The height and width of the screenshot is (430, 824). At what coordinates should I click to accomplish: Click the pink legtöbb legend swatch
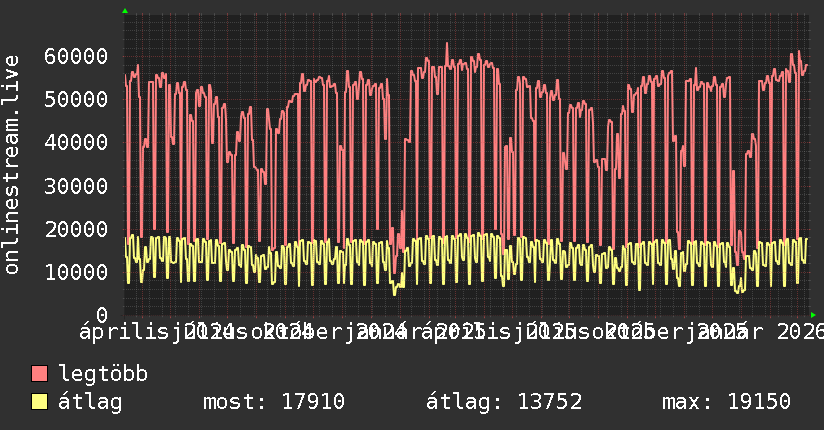[39, 374]
